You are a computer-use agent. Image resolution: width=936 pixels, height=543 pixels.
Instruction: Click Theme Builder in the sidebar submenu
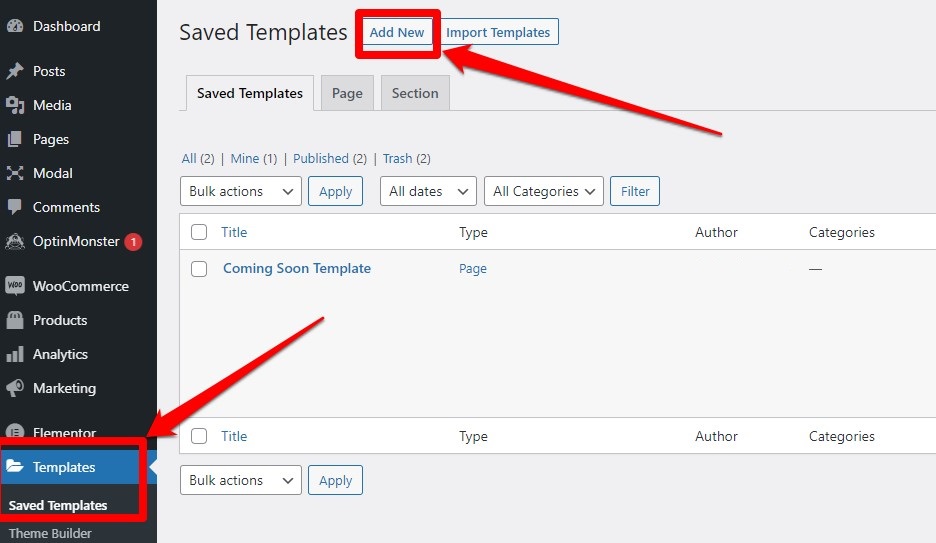[x=50, y=533]
